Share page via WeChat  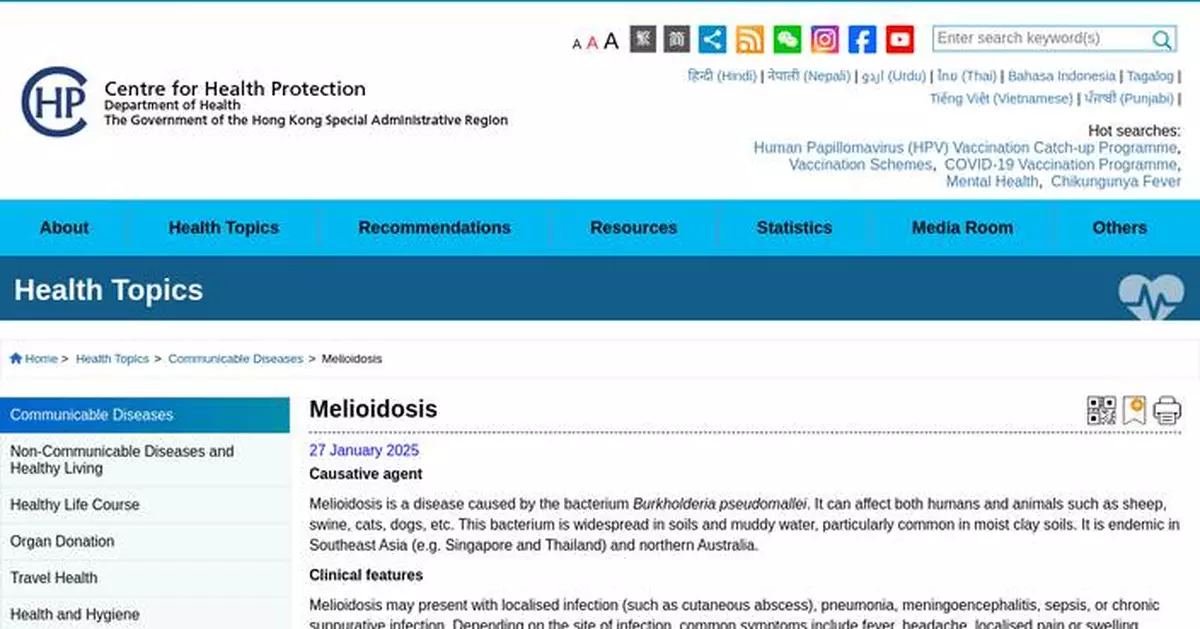pyautogui.click(x=786, y=39)
